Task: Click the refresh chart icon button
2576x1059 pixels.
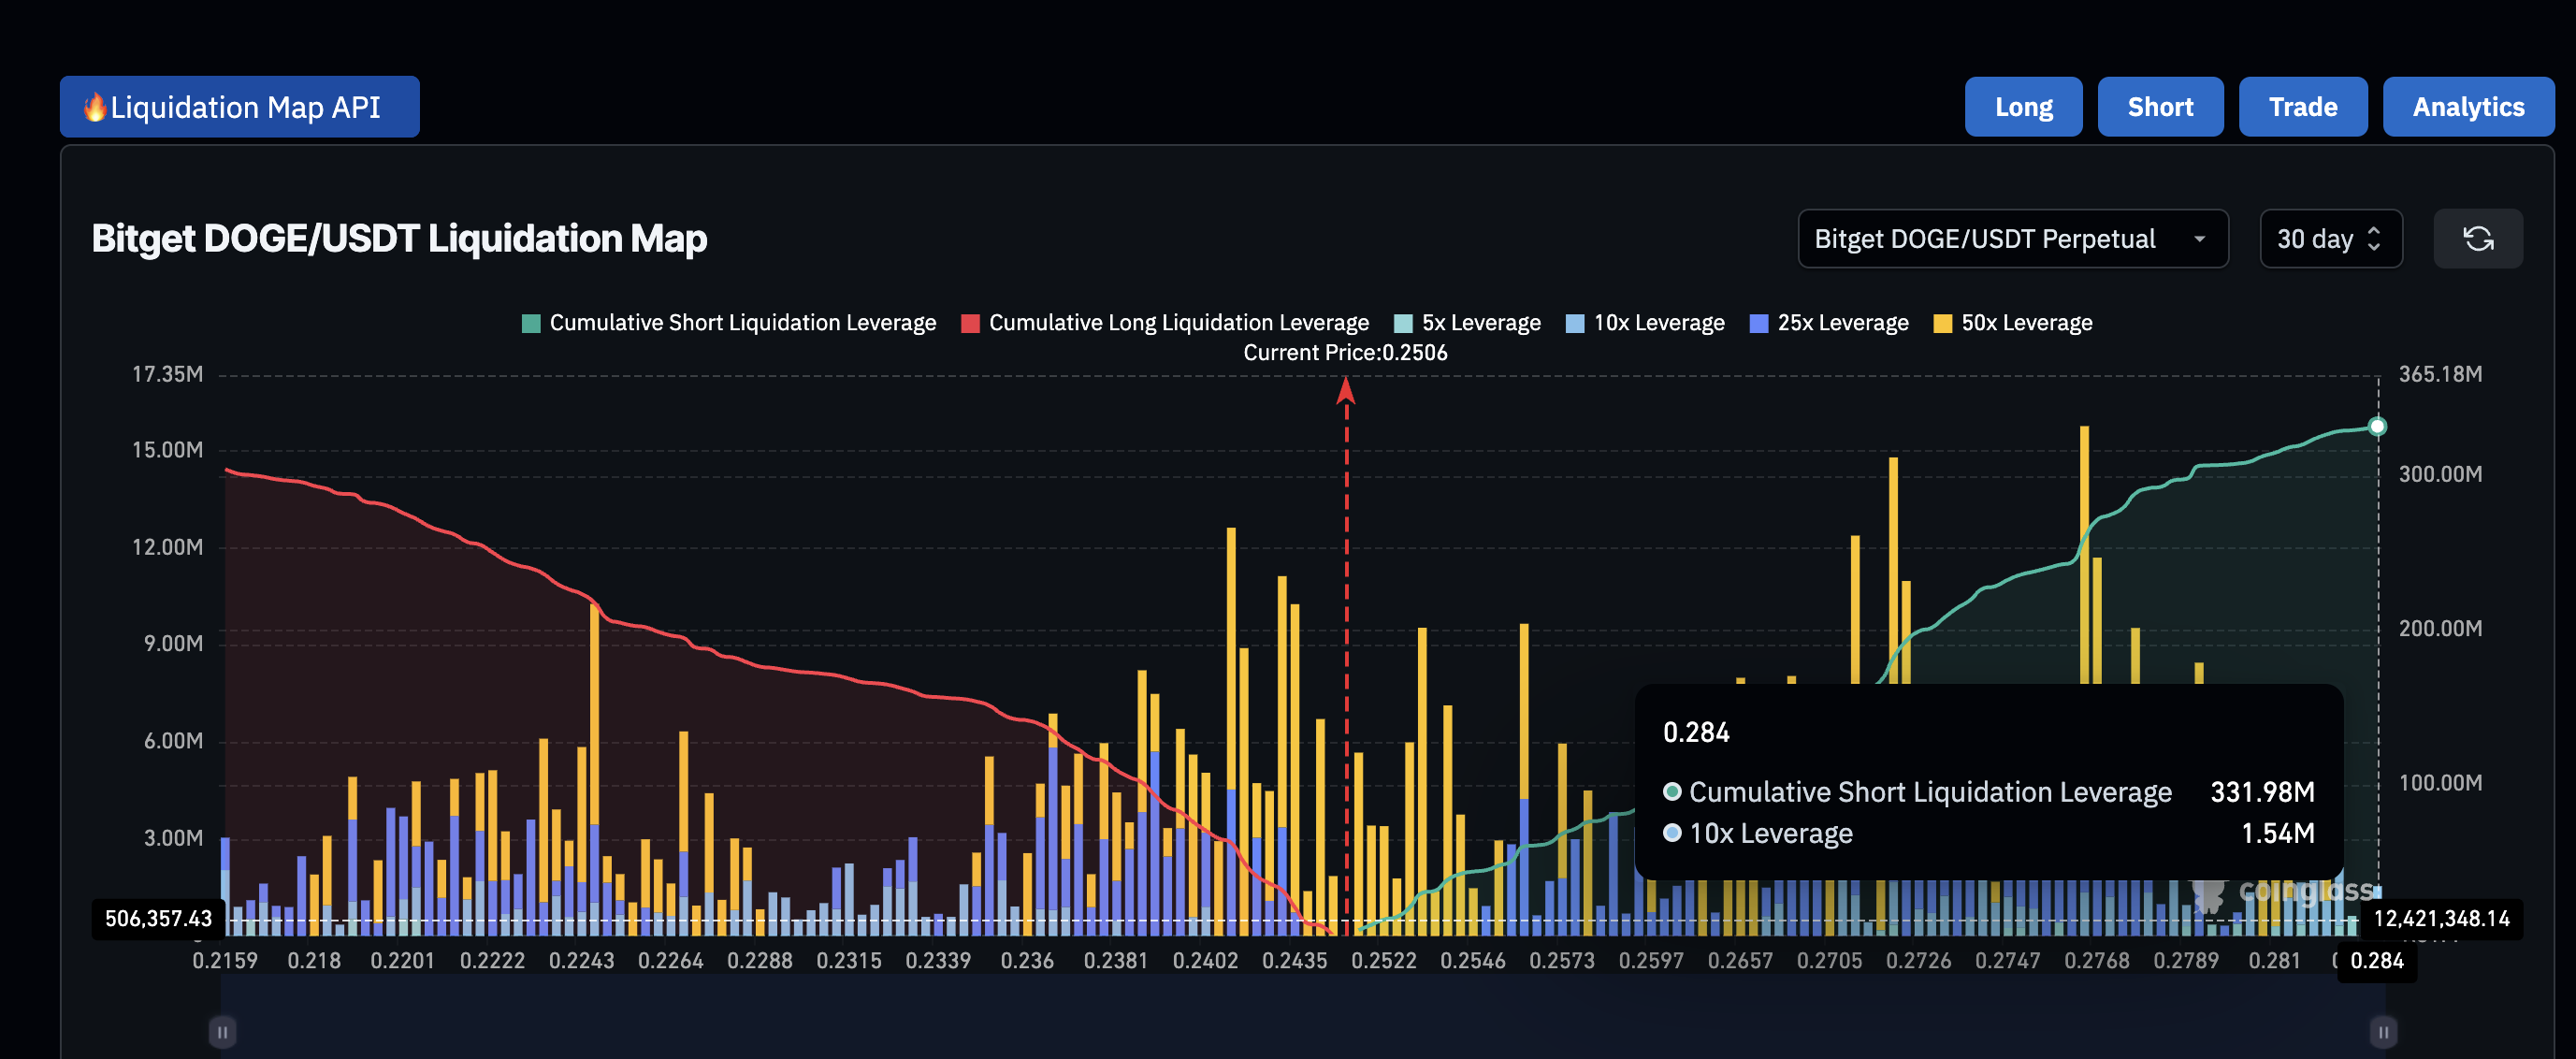Action: [x=2477, y=239]
